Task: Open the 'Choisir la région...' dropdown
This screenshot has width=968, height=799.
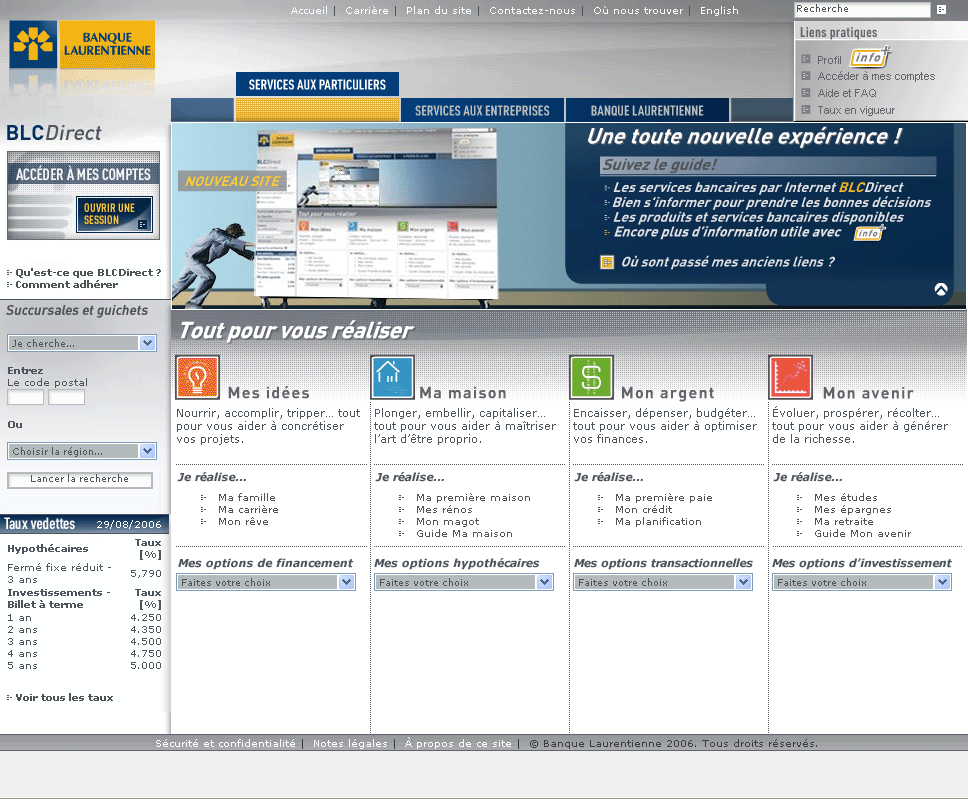Action: 82,451
